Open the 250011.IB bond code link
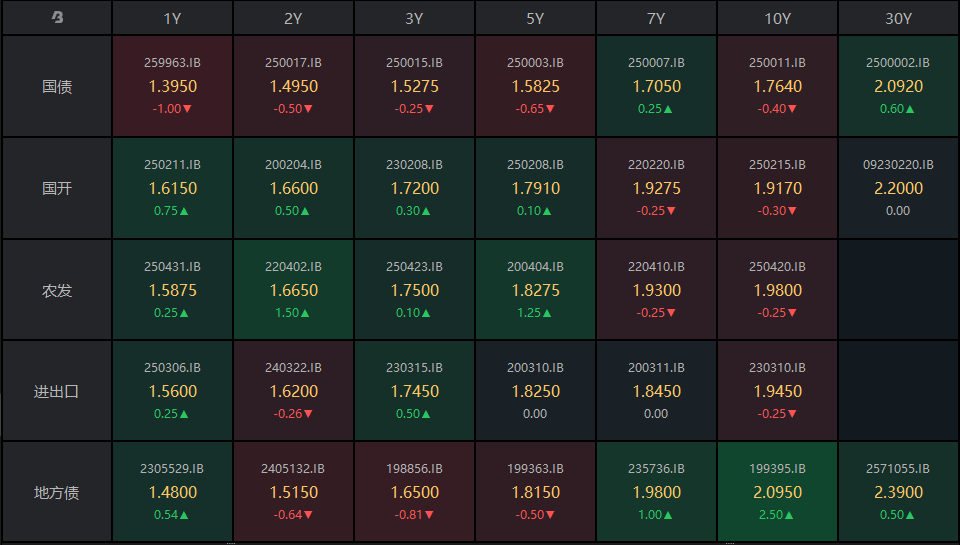This screenshot has width=960, height=545. coord(777,62)
